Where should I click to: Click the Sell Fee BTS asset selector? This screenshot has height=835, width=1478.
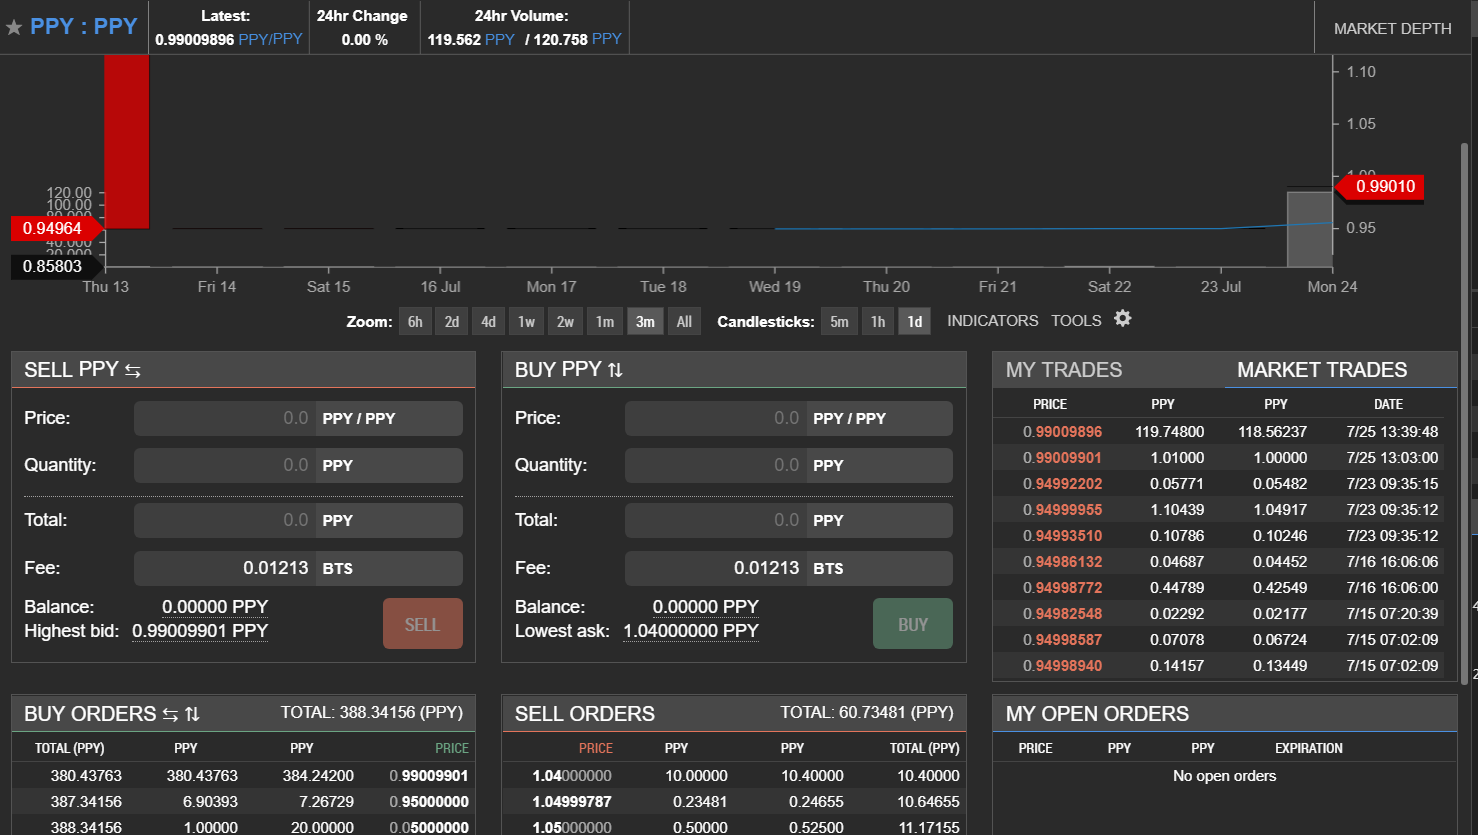coord(389,568)
